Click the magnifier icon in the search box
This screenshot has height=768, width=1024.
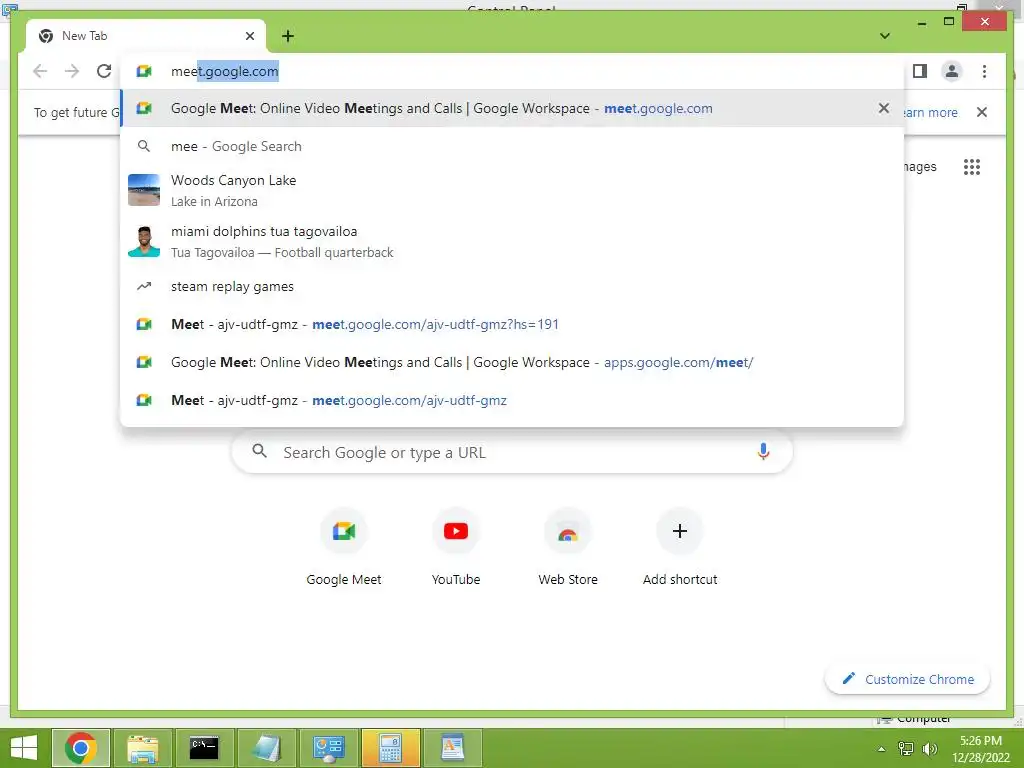coord(259,451)
